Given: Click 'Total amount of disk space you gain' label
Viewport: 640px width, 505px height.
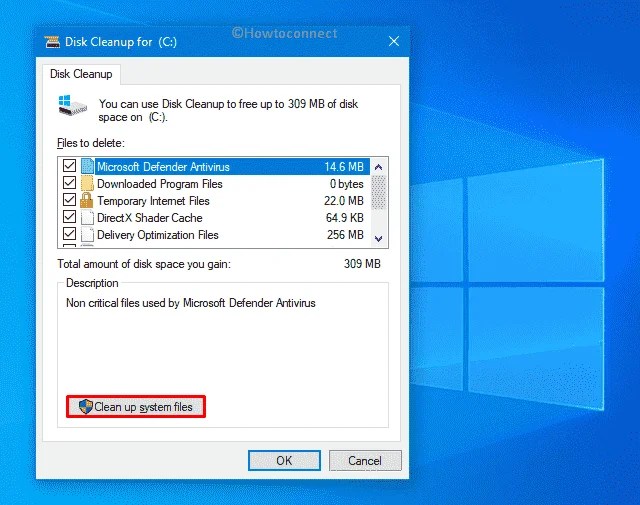Looking at the screenshot, I should point(144,264).
